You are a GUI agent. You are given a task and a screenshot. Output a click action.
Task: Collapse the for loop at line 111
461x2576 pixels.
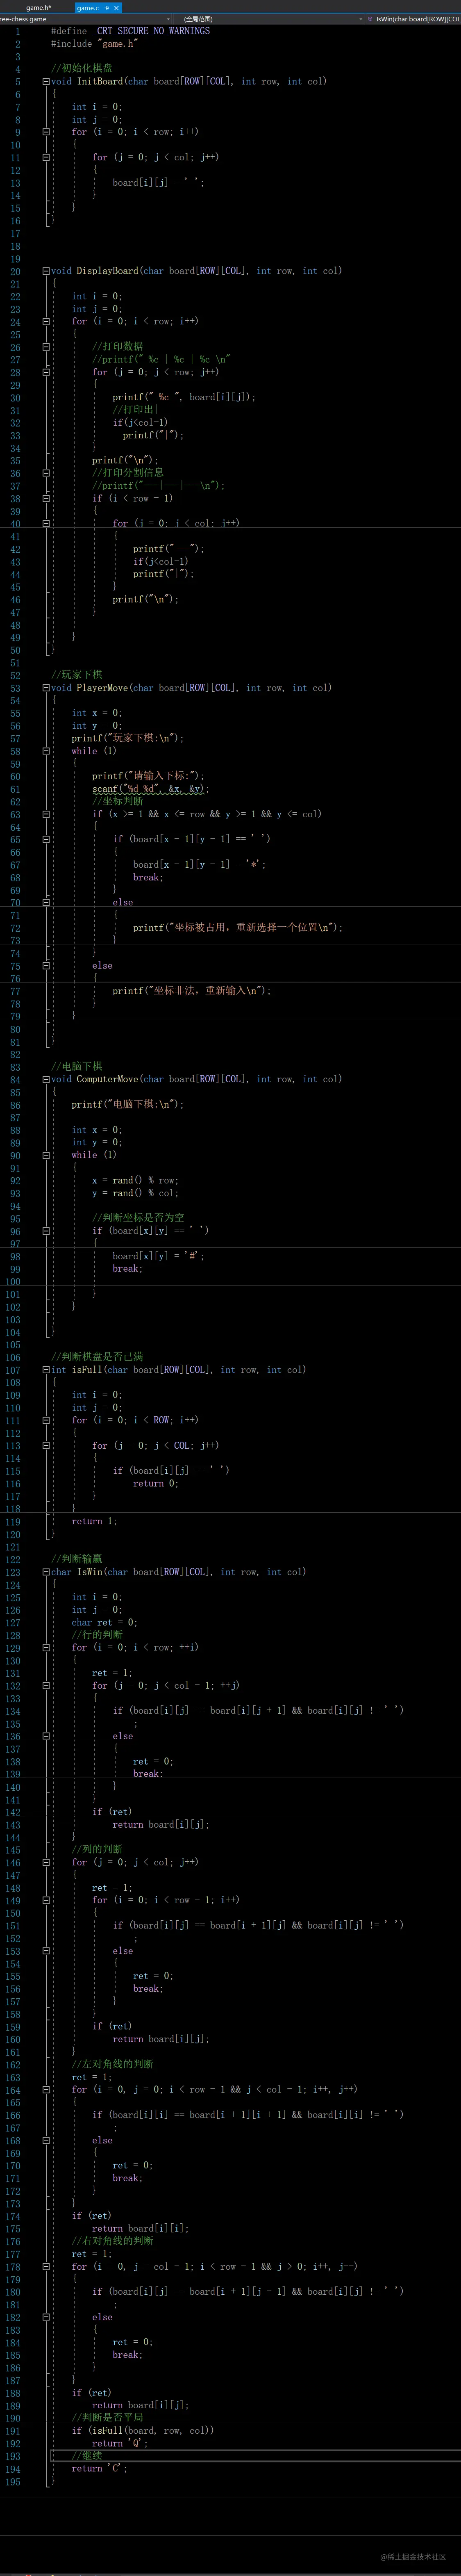pyautogui.click(x=46, y=1420)
